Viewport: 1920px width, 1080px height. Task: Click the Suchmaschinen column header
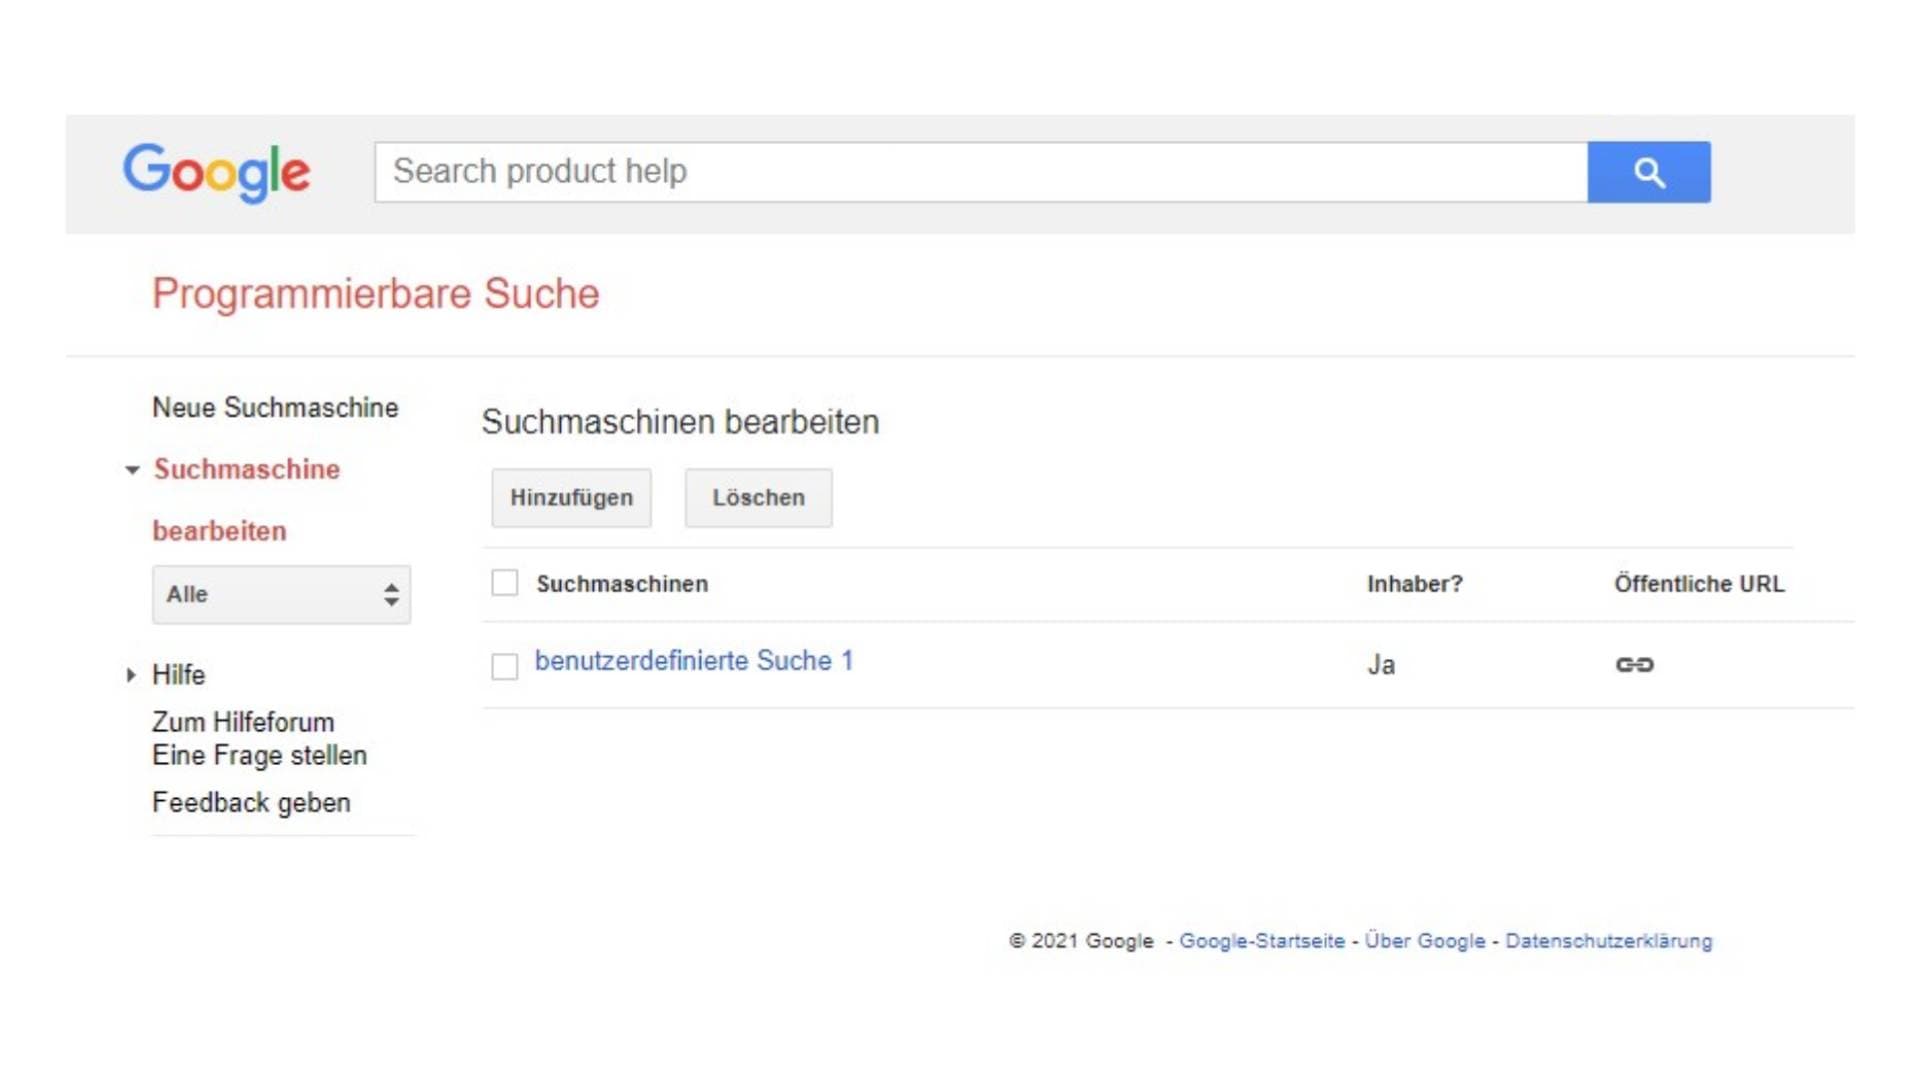pos(622,584)
